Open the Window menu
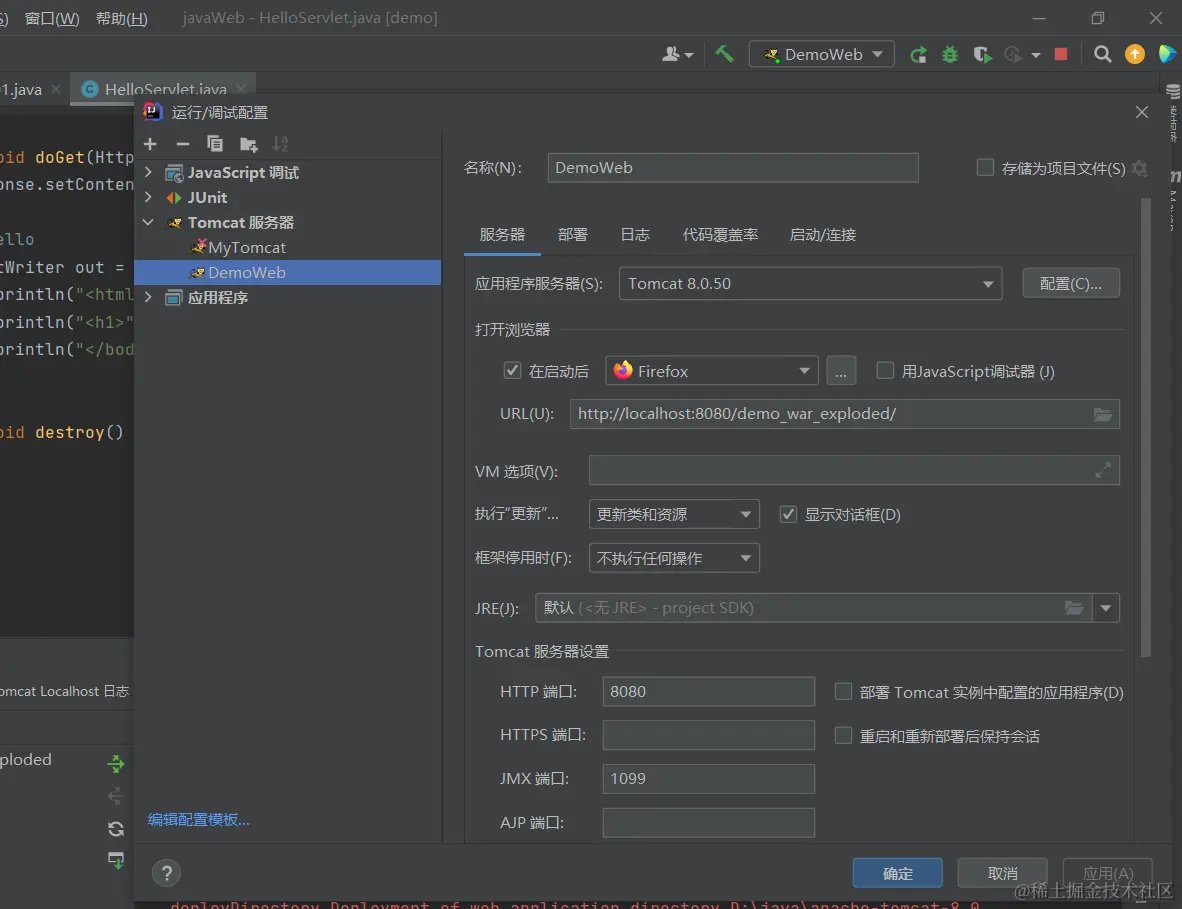Screen dimensions: 1182x909 [52, 18]
